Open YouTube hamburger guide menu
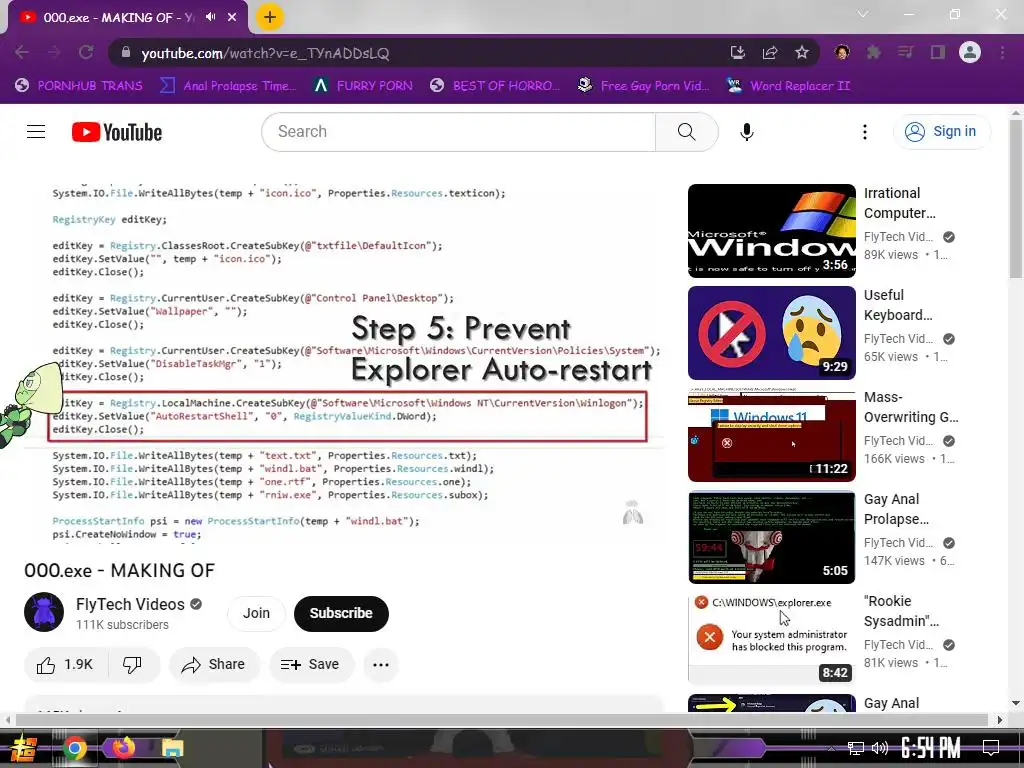 (x=36, y=132)
